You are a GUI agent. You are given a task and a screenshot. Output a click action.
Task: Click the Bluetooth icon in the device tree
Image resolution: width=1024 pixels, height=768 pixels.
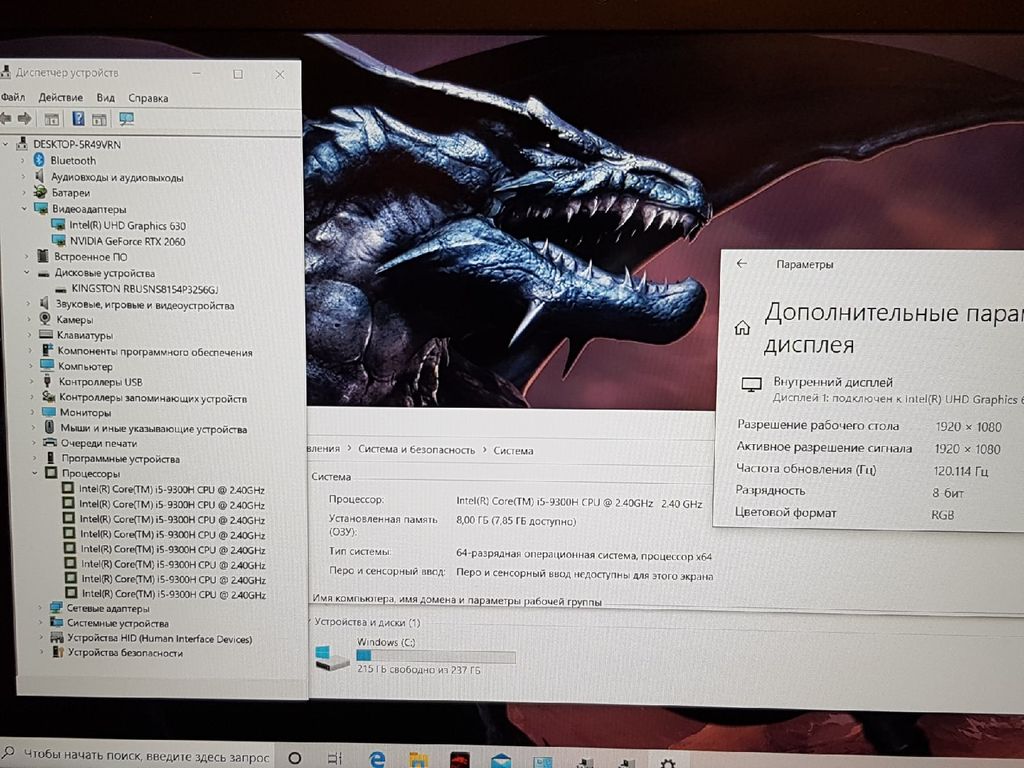39,160
